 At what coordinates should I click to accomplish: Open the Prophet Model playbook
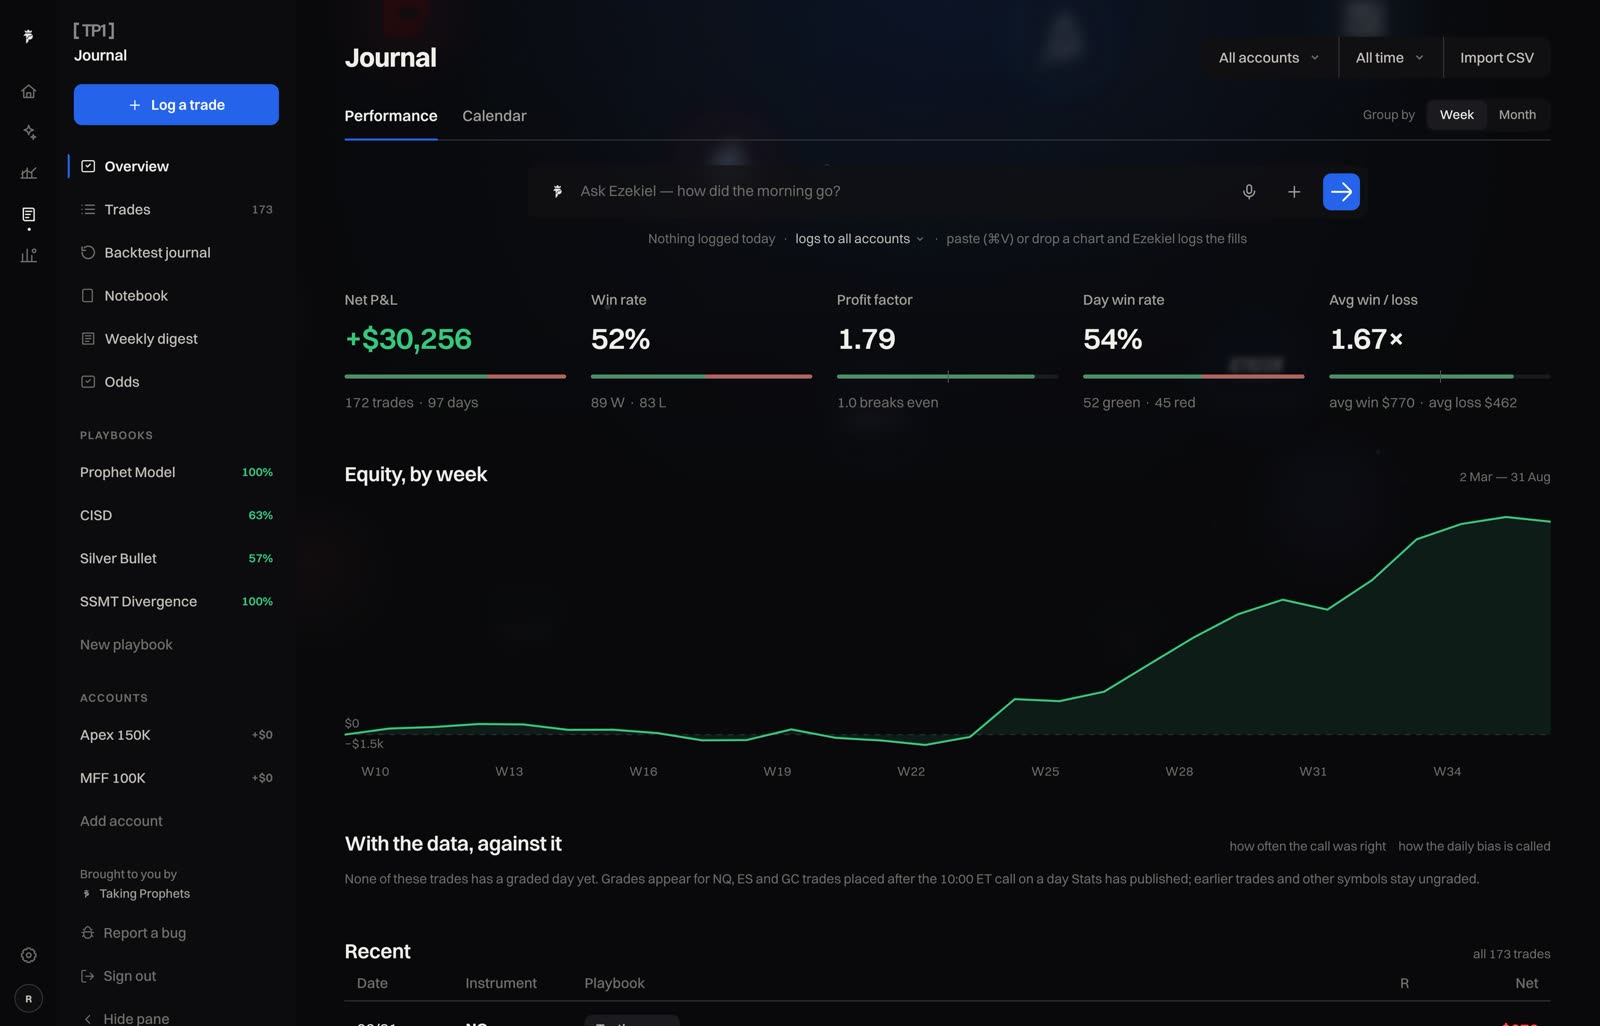point(176,472)
